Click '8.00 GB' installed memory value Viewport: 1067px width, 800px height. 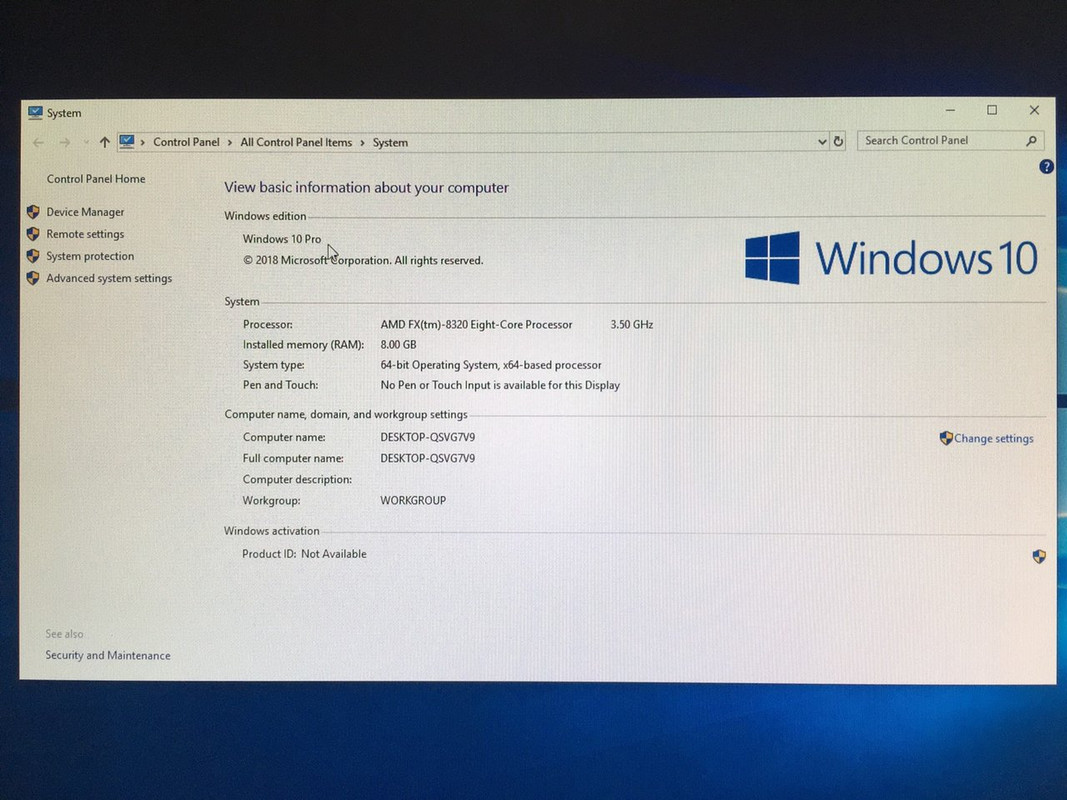398,345
